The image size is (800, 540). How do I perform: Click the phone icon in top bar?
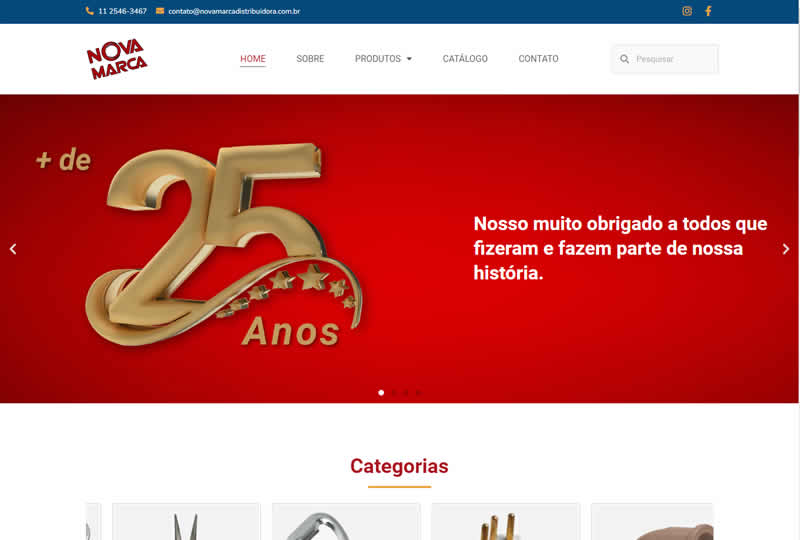click(x=89, y=11)
